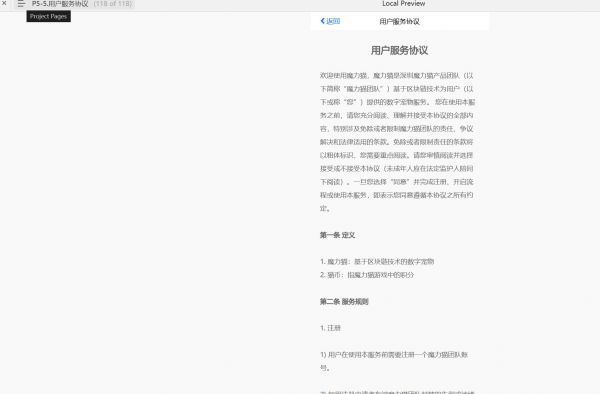Close the preview sidebar with X icon
The width and height of the screenshot is (600, 394).
tap(4, 3)
